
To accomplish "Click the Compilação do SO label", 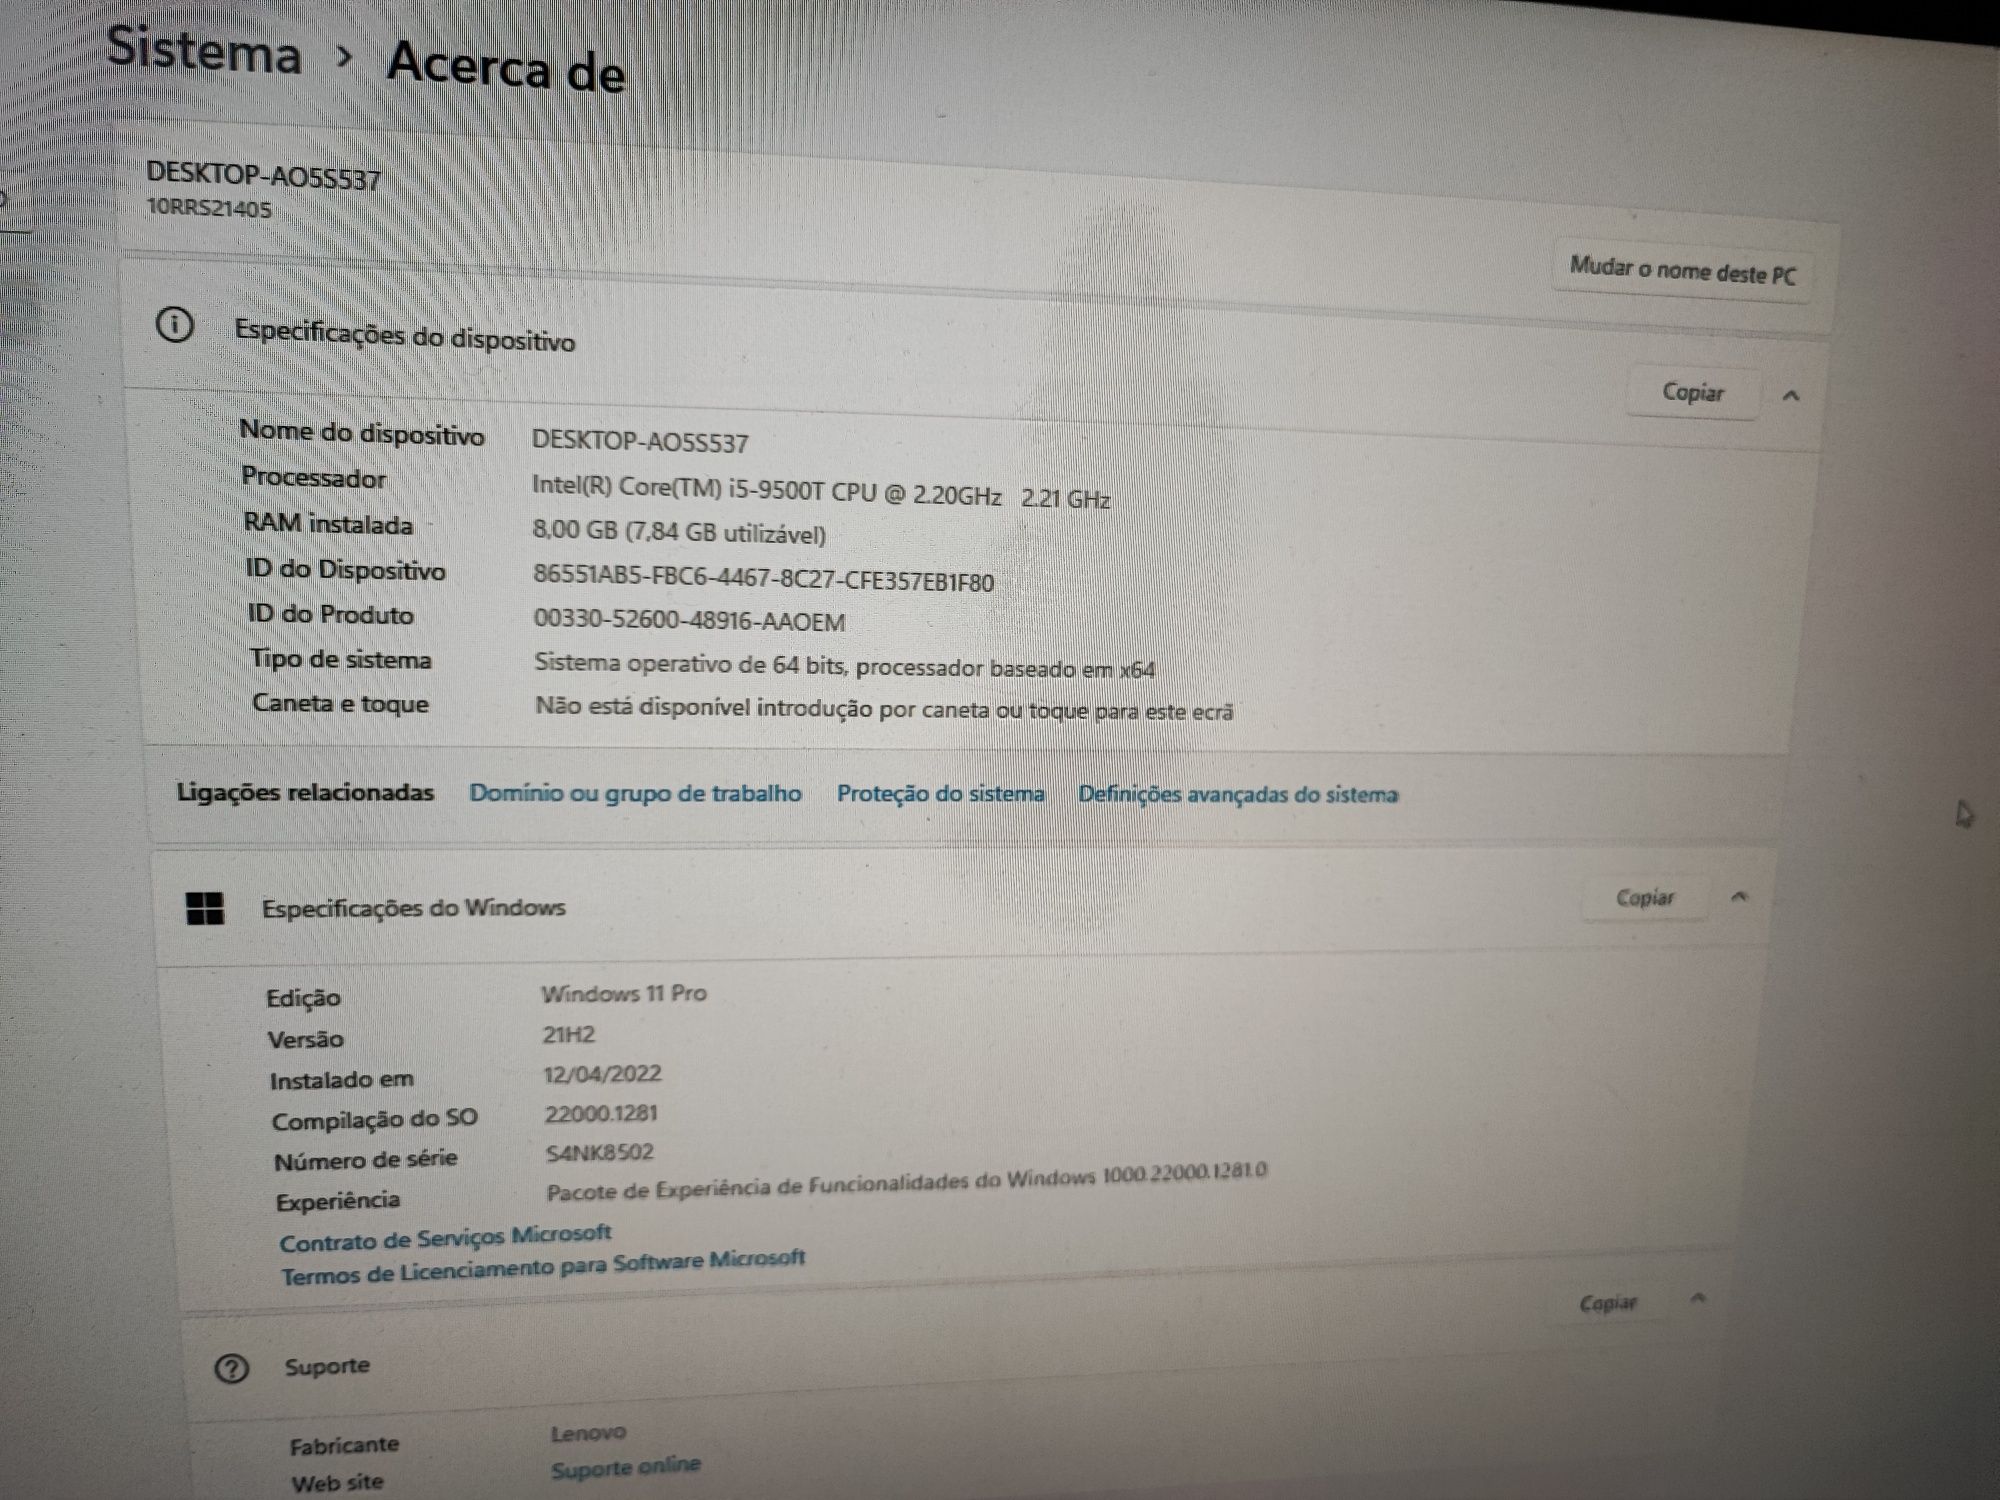I will tap(374, 1119).
